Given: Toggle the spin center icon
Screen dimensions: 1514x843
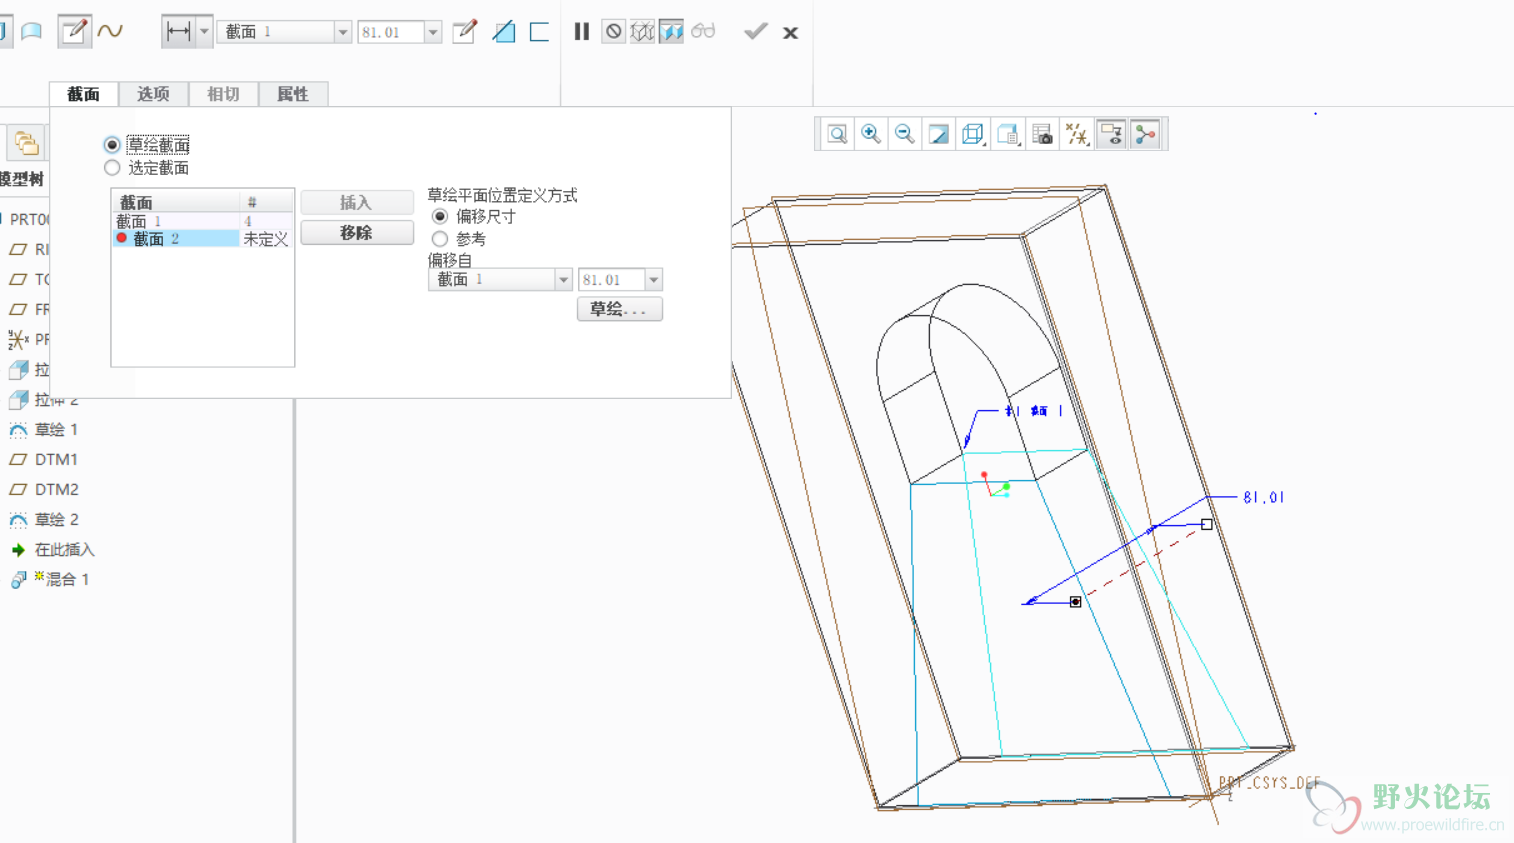Looking at the screenshot, I should coord(1145,134).
